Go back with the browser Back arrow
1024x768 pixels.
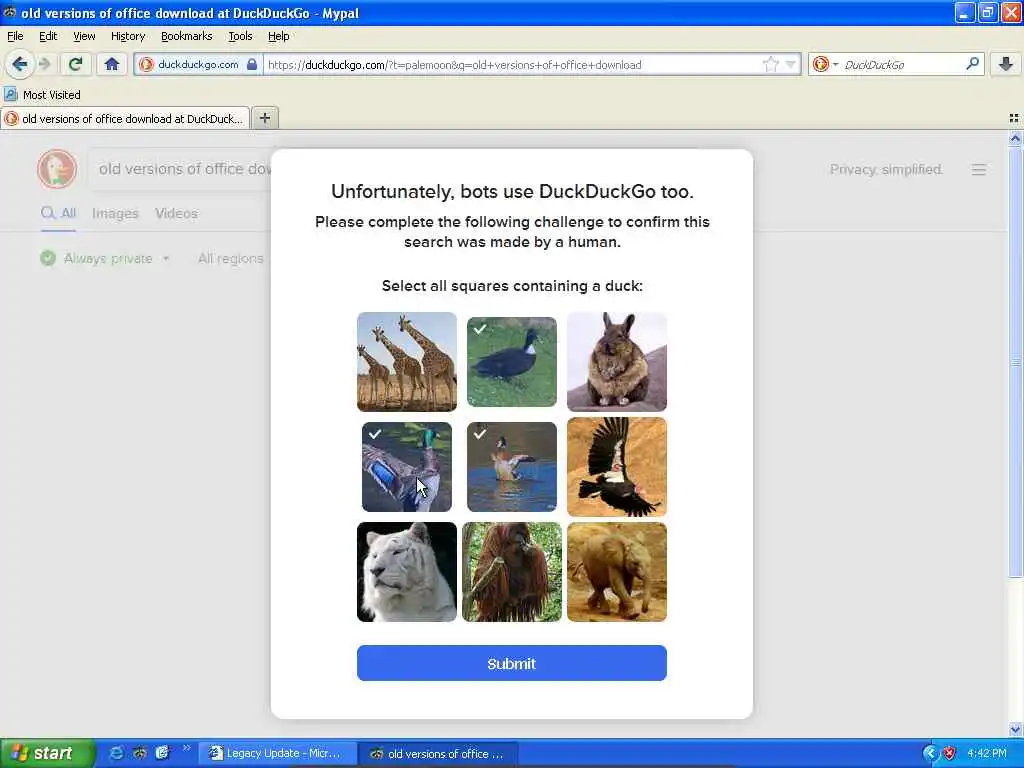pos(19,64)
